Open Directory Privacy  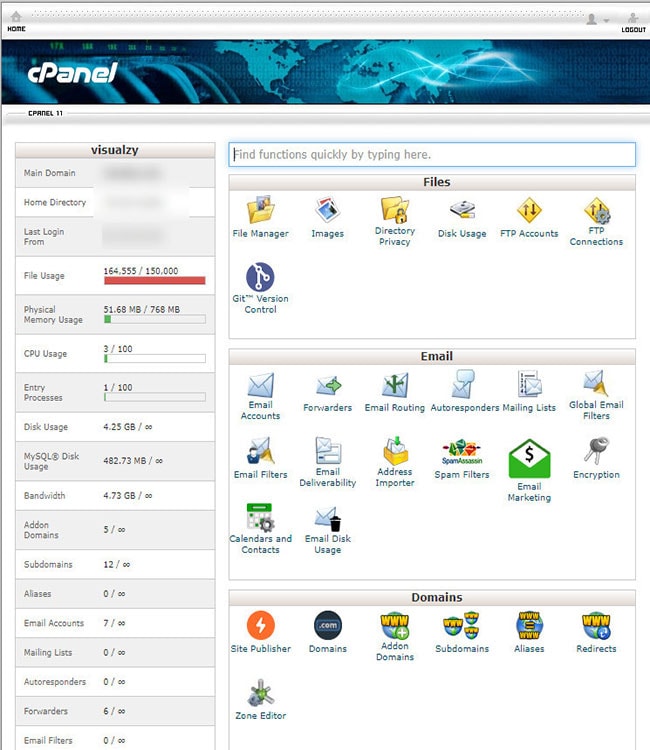pyautogui.click(x=395, y=209)
